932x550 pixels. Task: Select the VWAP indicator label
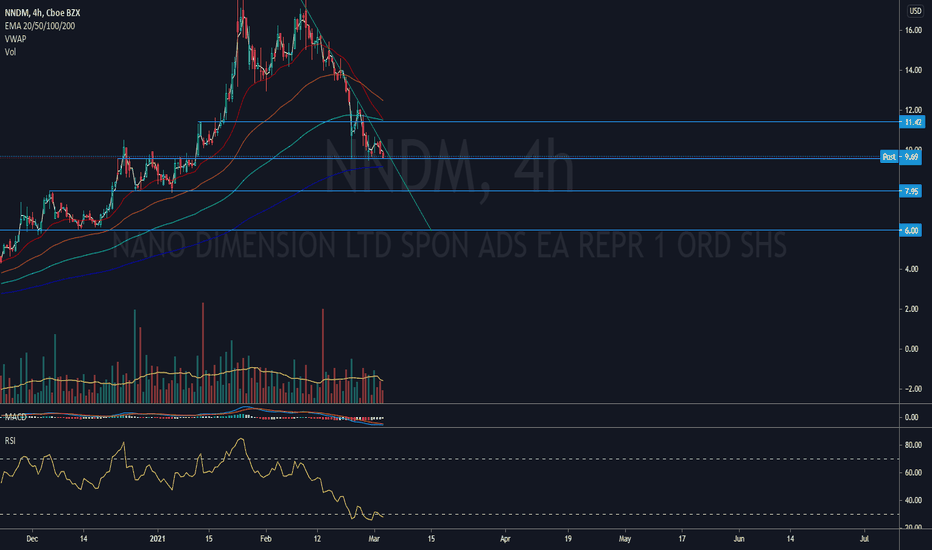pyautogui.click(x=15, y=39)
